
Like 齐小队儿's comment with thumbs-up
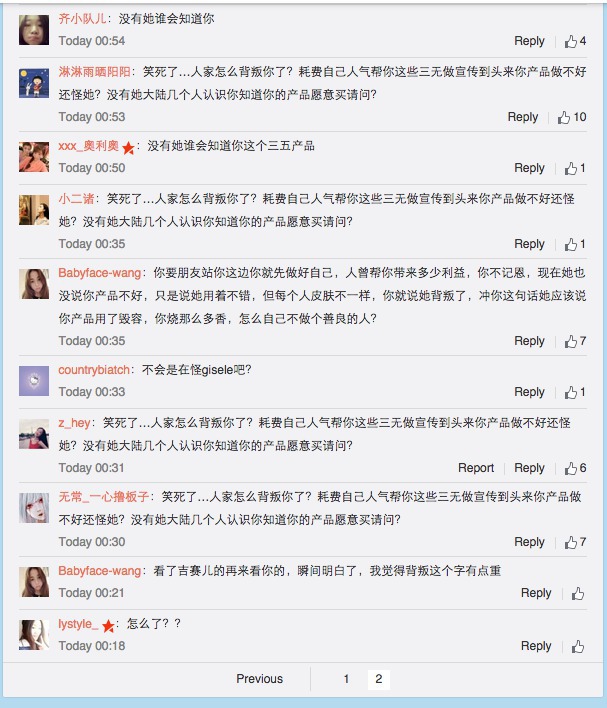click(x=571, y=42)
